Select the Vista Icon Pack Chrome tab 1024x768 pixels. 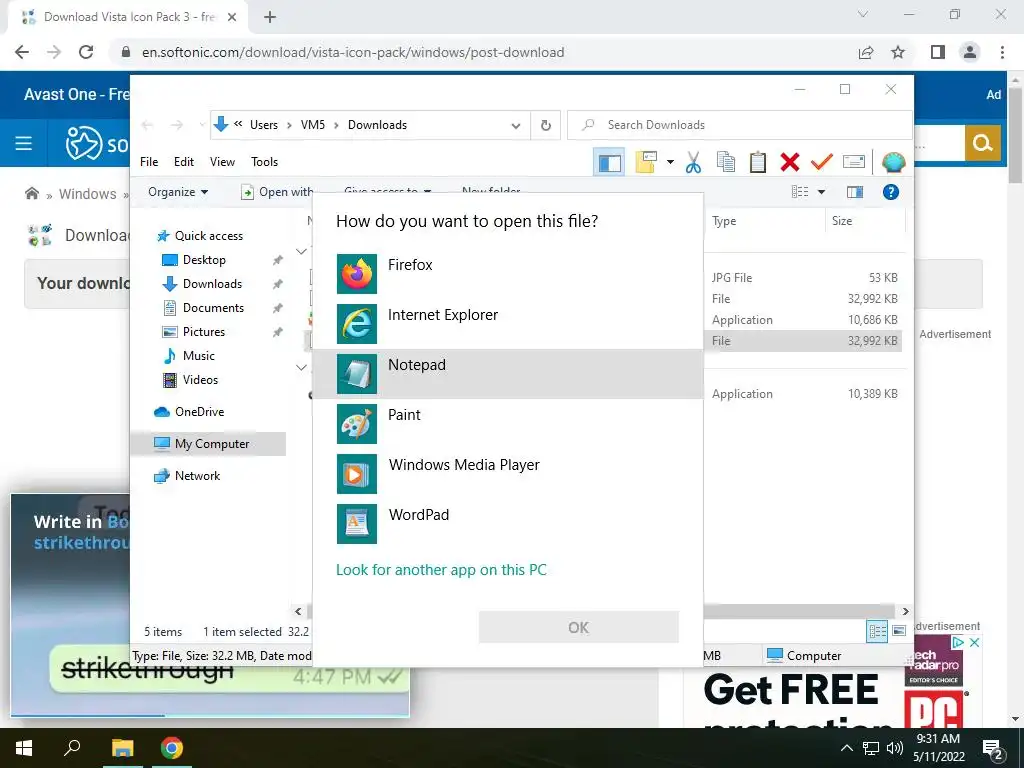(127, 18)
